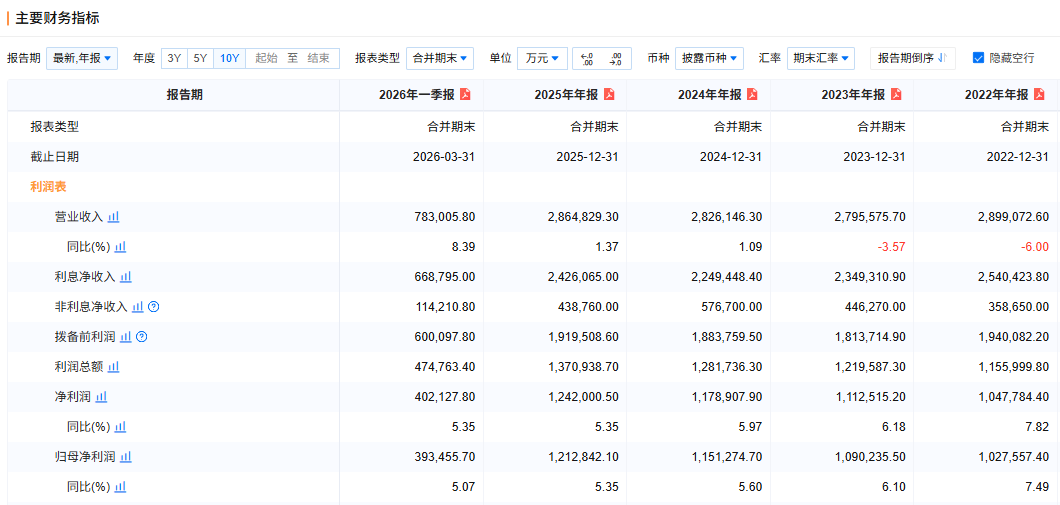Show chart icon for 净利润

pyautogui.click(x=101, y=397)
